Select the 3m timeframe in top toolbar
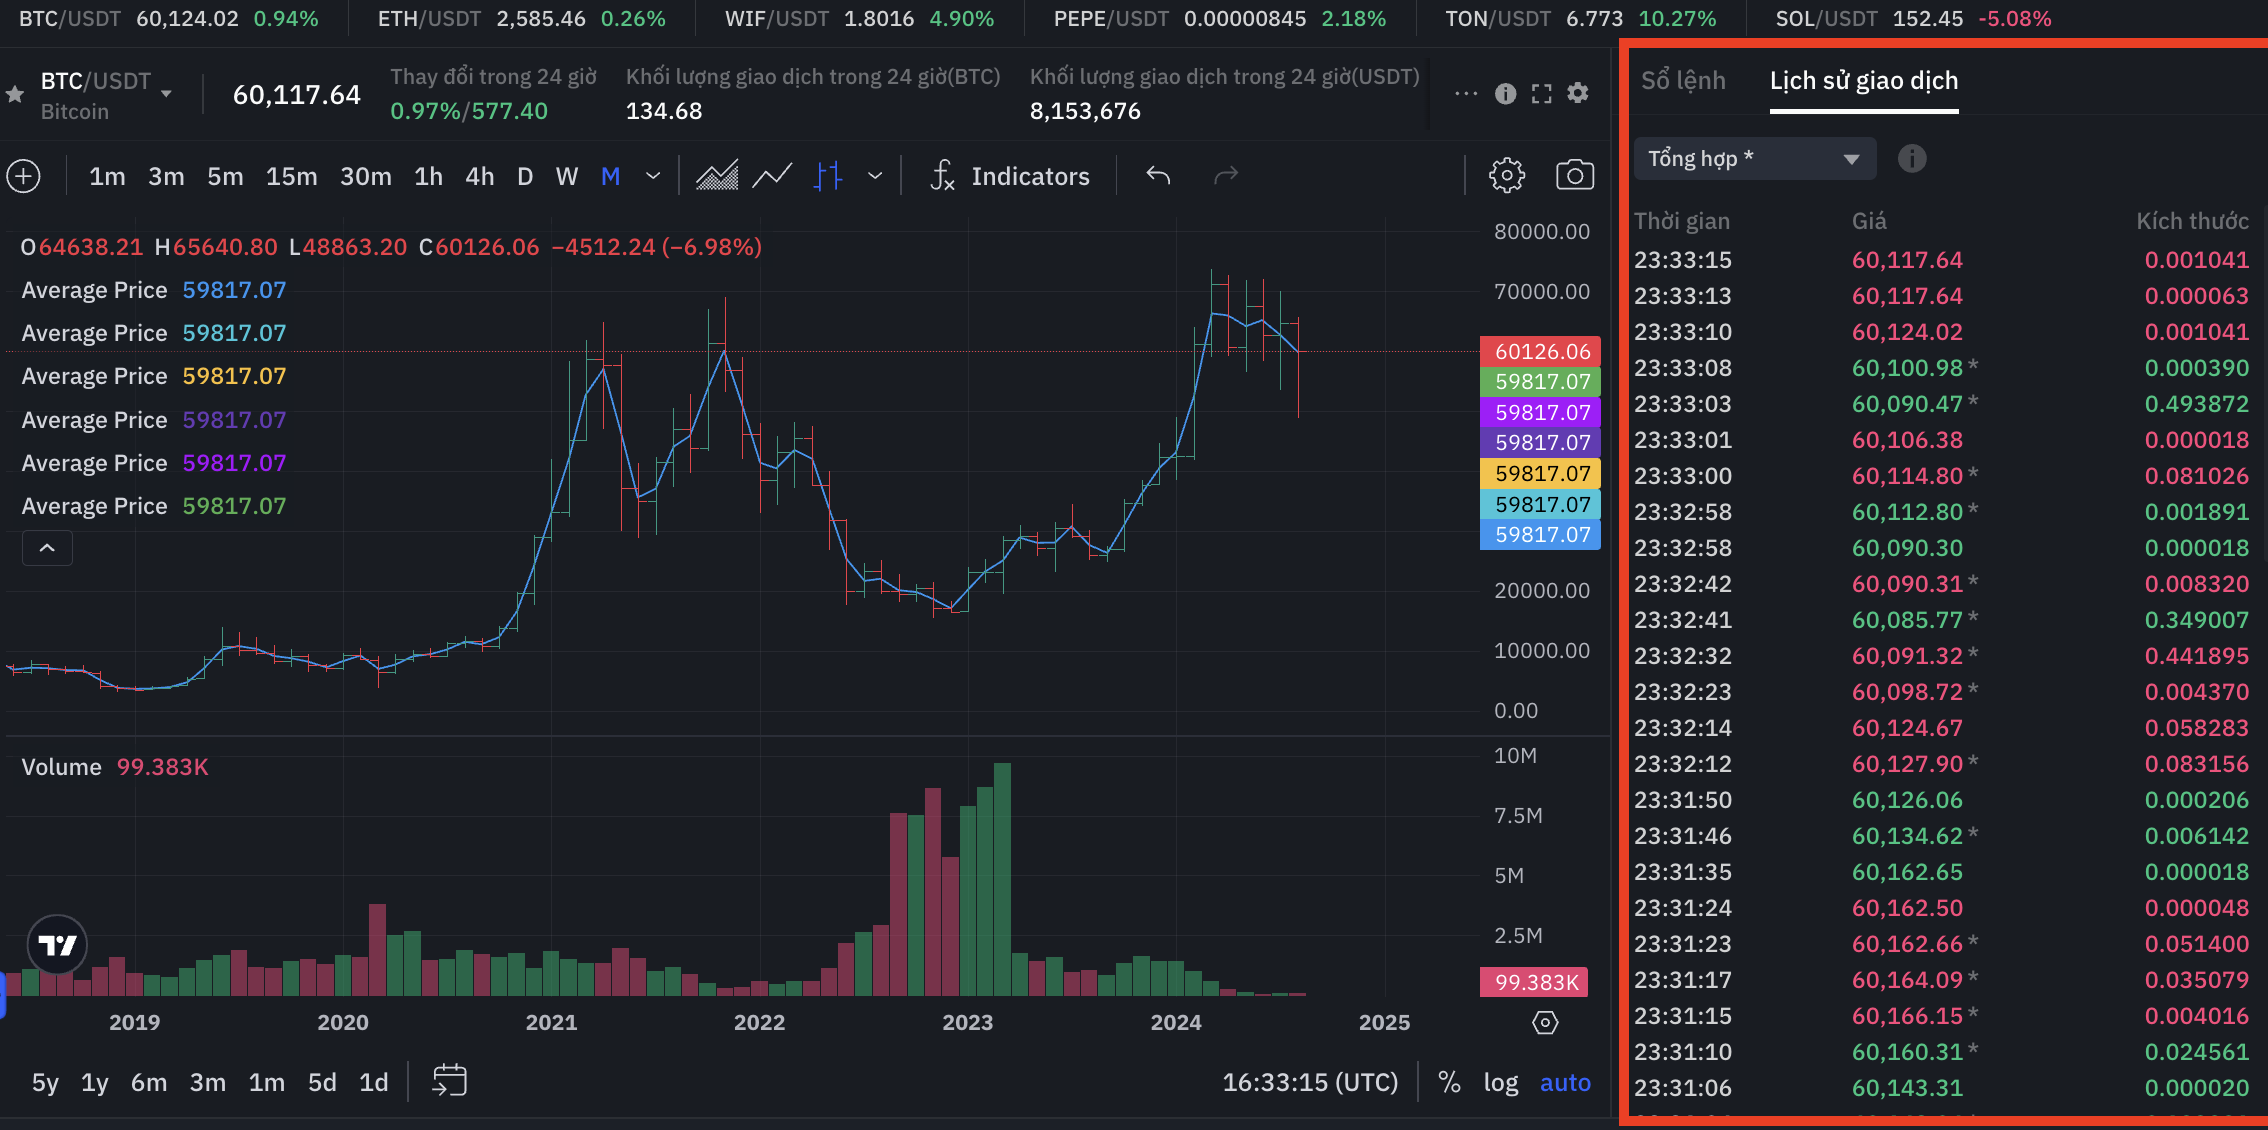The height and width of the screenshot is (1130, 2268). click(x=166, y=177)
